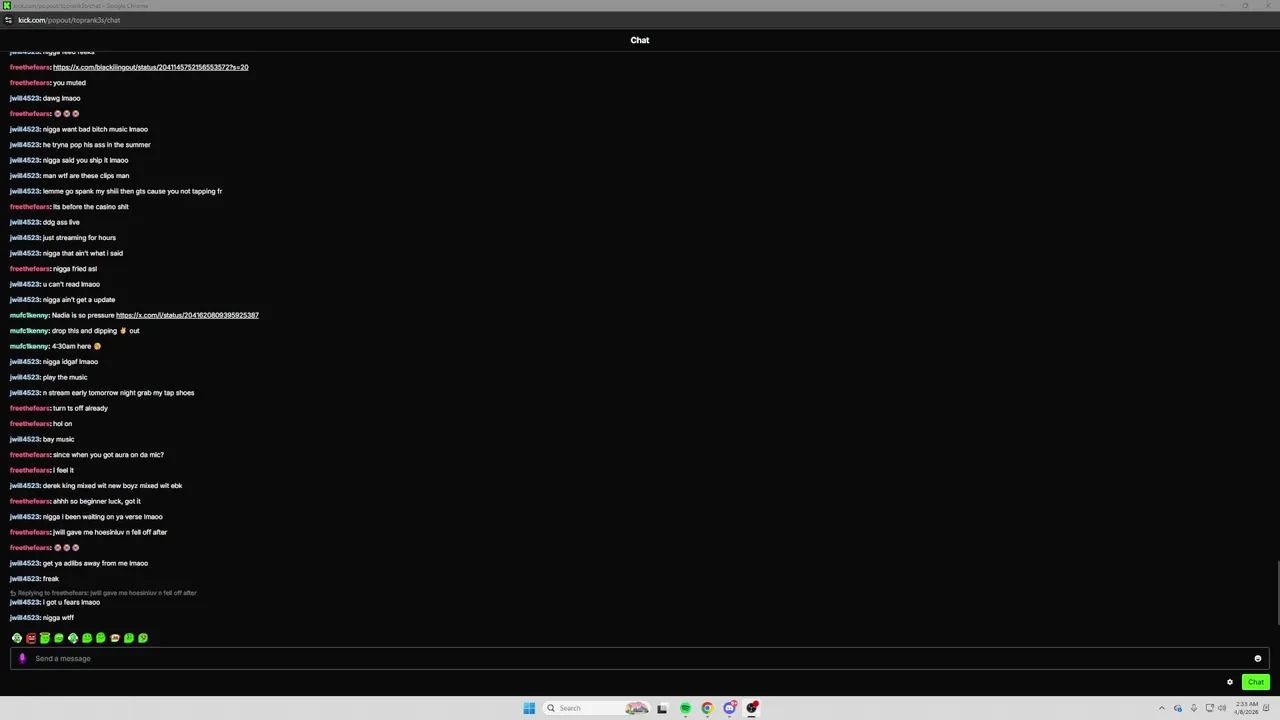Open the emote picker smiley in message box
Viewport: 1280px width, 720px height.
pyautogui.click(x=1258, y=659)
